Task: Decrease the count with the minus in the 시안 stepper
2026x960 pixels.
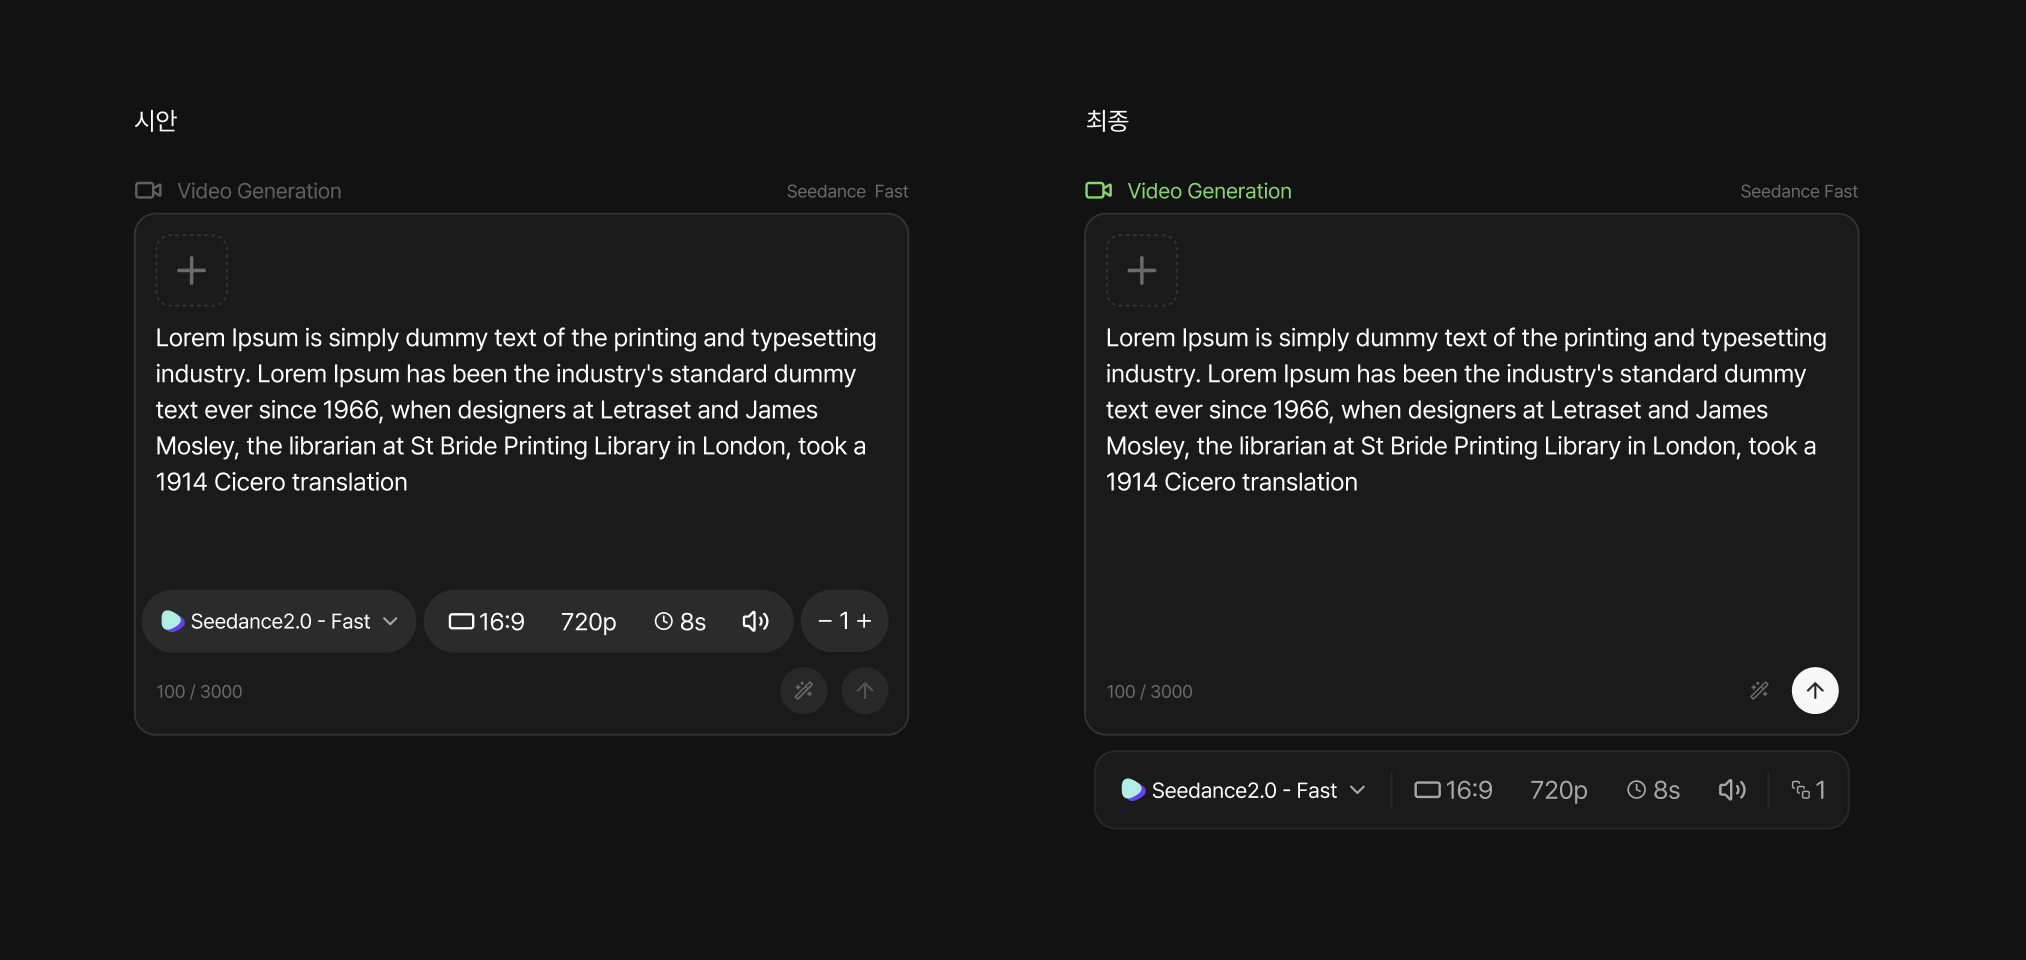Action: [x=825, y=621]
